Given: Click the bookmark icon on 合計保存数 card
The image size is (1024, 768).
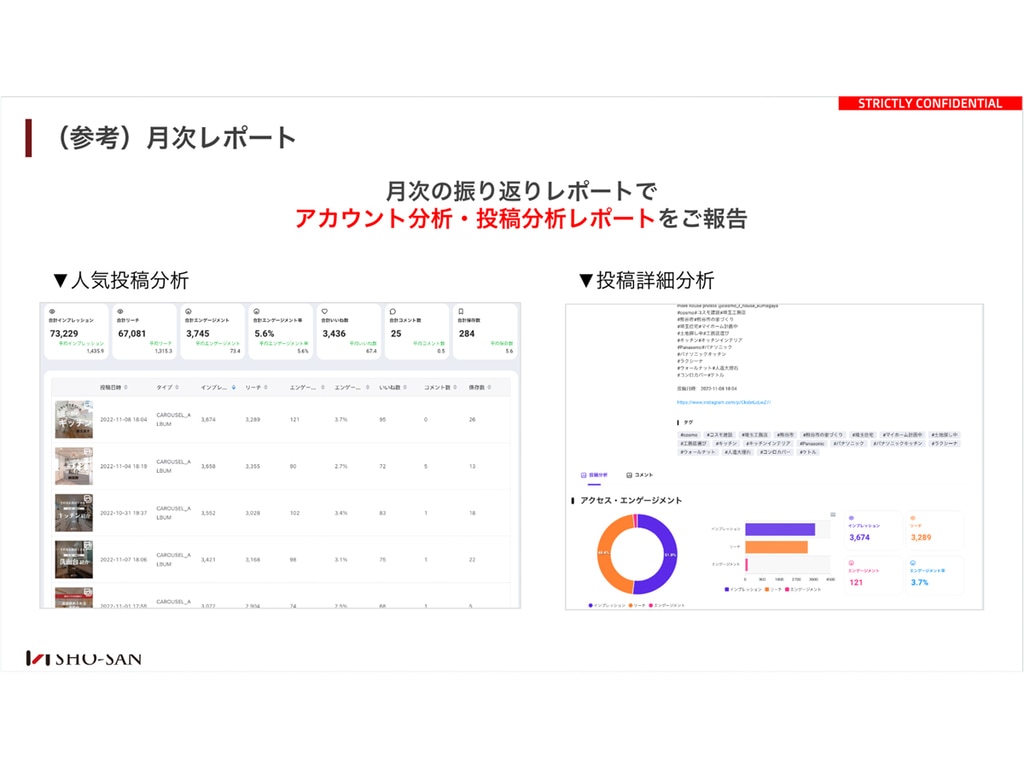Looking at the screenshot, I should coord(460,311).
